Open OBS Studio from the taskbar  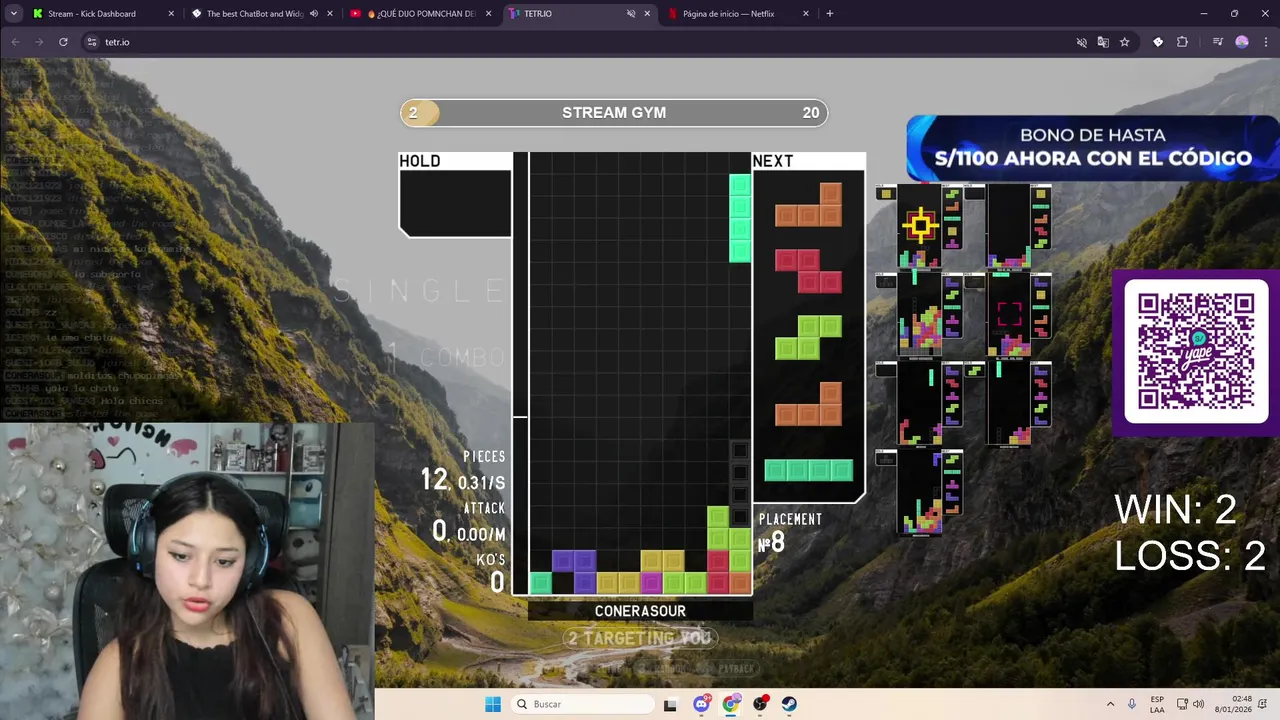(760, 704)
